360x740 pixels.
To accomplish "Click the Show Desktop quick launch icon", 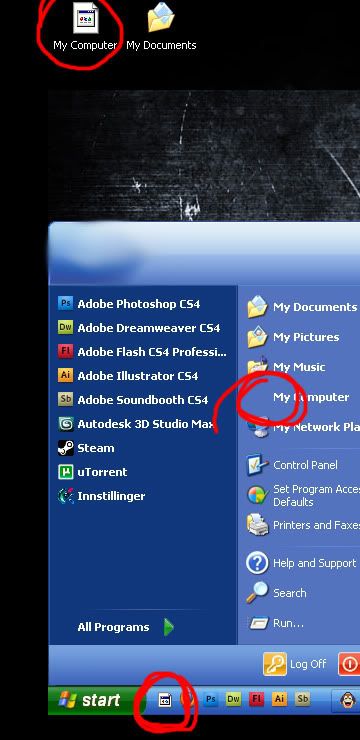I will [164, 700].
